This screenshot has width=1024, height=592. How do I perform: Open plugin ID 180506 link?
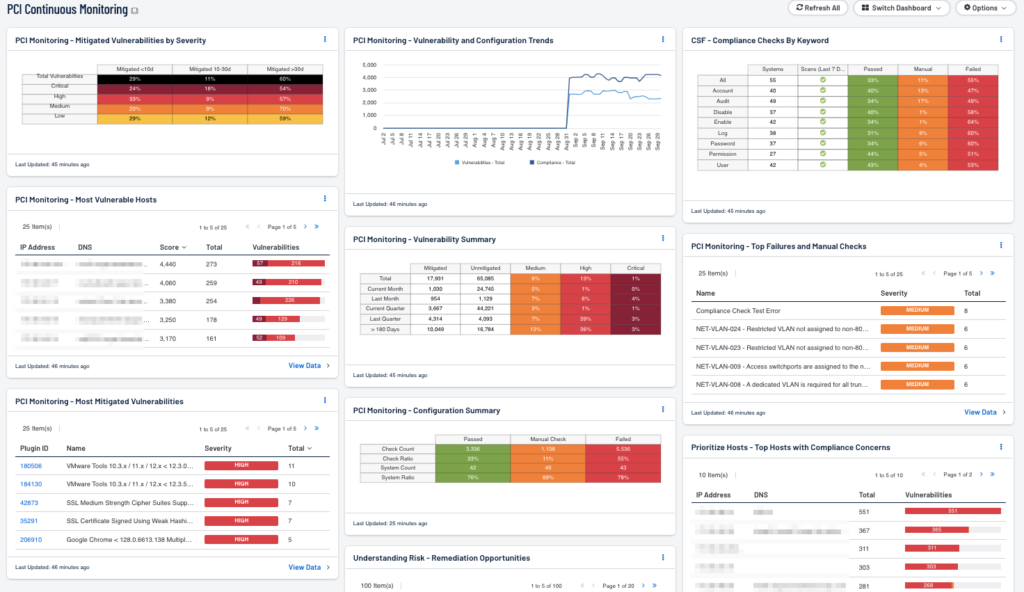coord(30,466)
